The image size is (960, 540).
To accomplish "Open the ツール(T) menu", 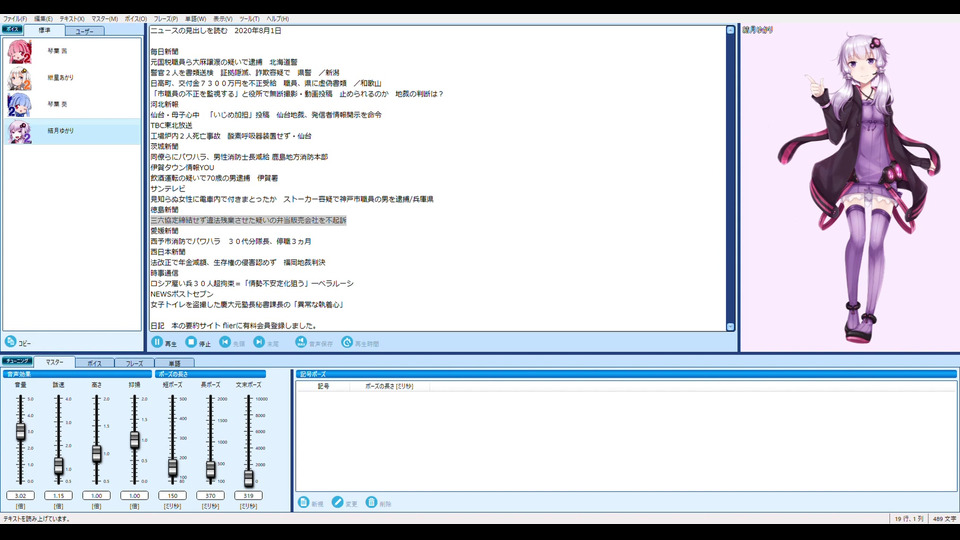I will click(249, 19).
